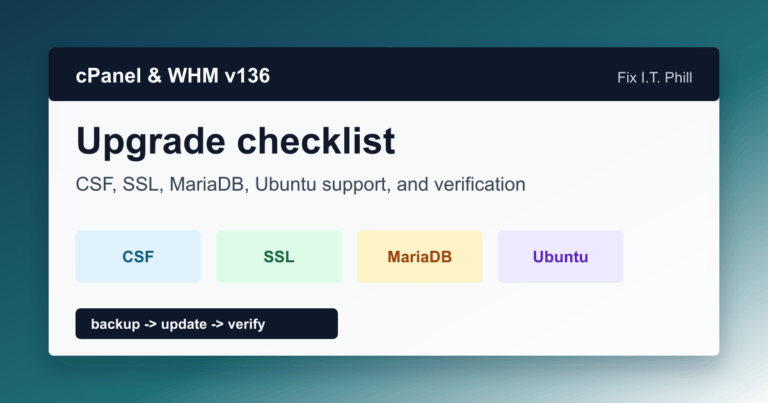
Task: Click the CSF tile
Action: (x=138, y=257)
